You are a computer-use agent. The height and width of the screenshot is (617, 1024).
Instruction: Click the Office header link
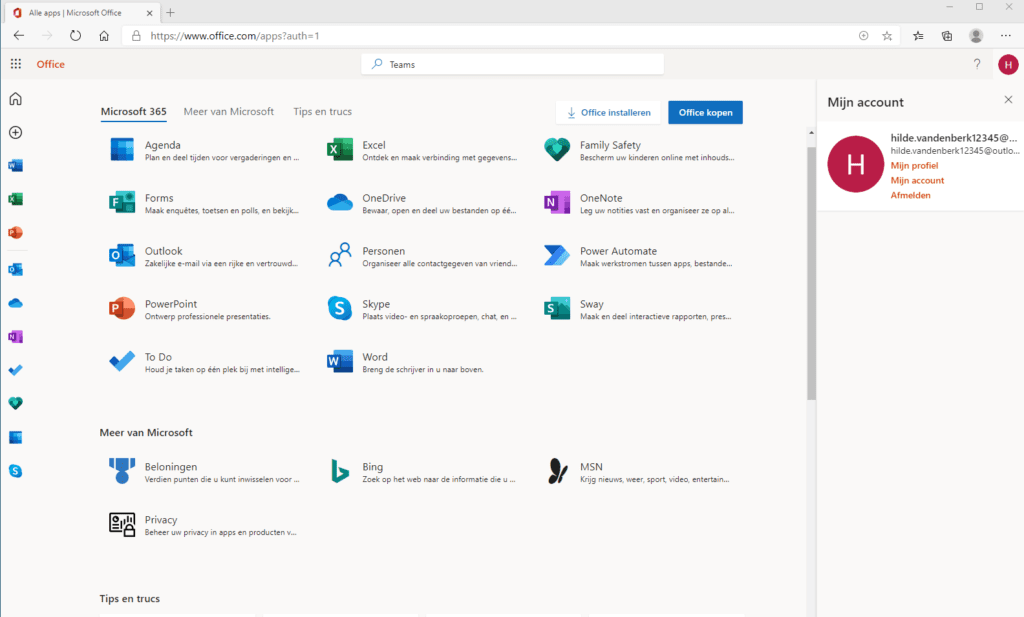[50, 64]
